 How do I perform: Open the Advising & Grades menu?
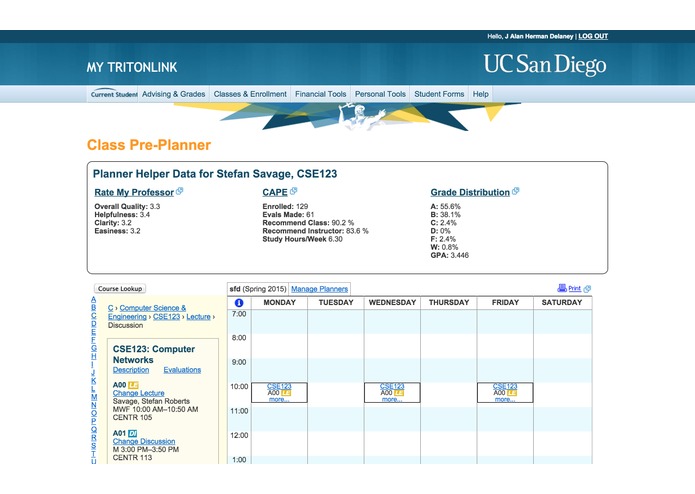click(x=173, y=94)
